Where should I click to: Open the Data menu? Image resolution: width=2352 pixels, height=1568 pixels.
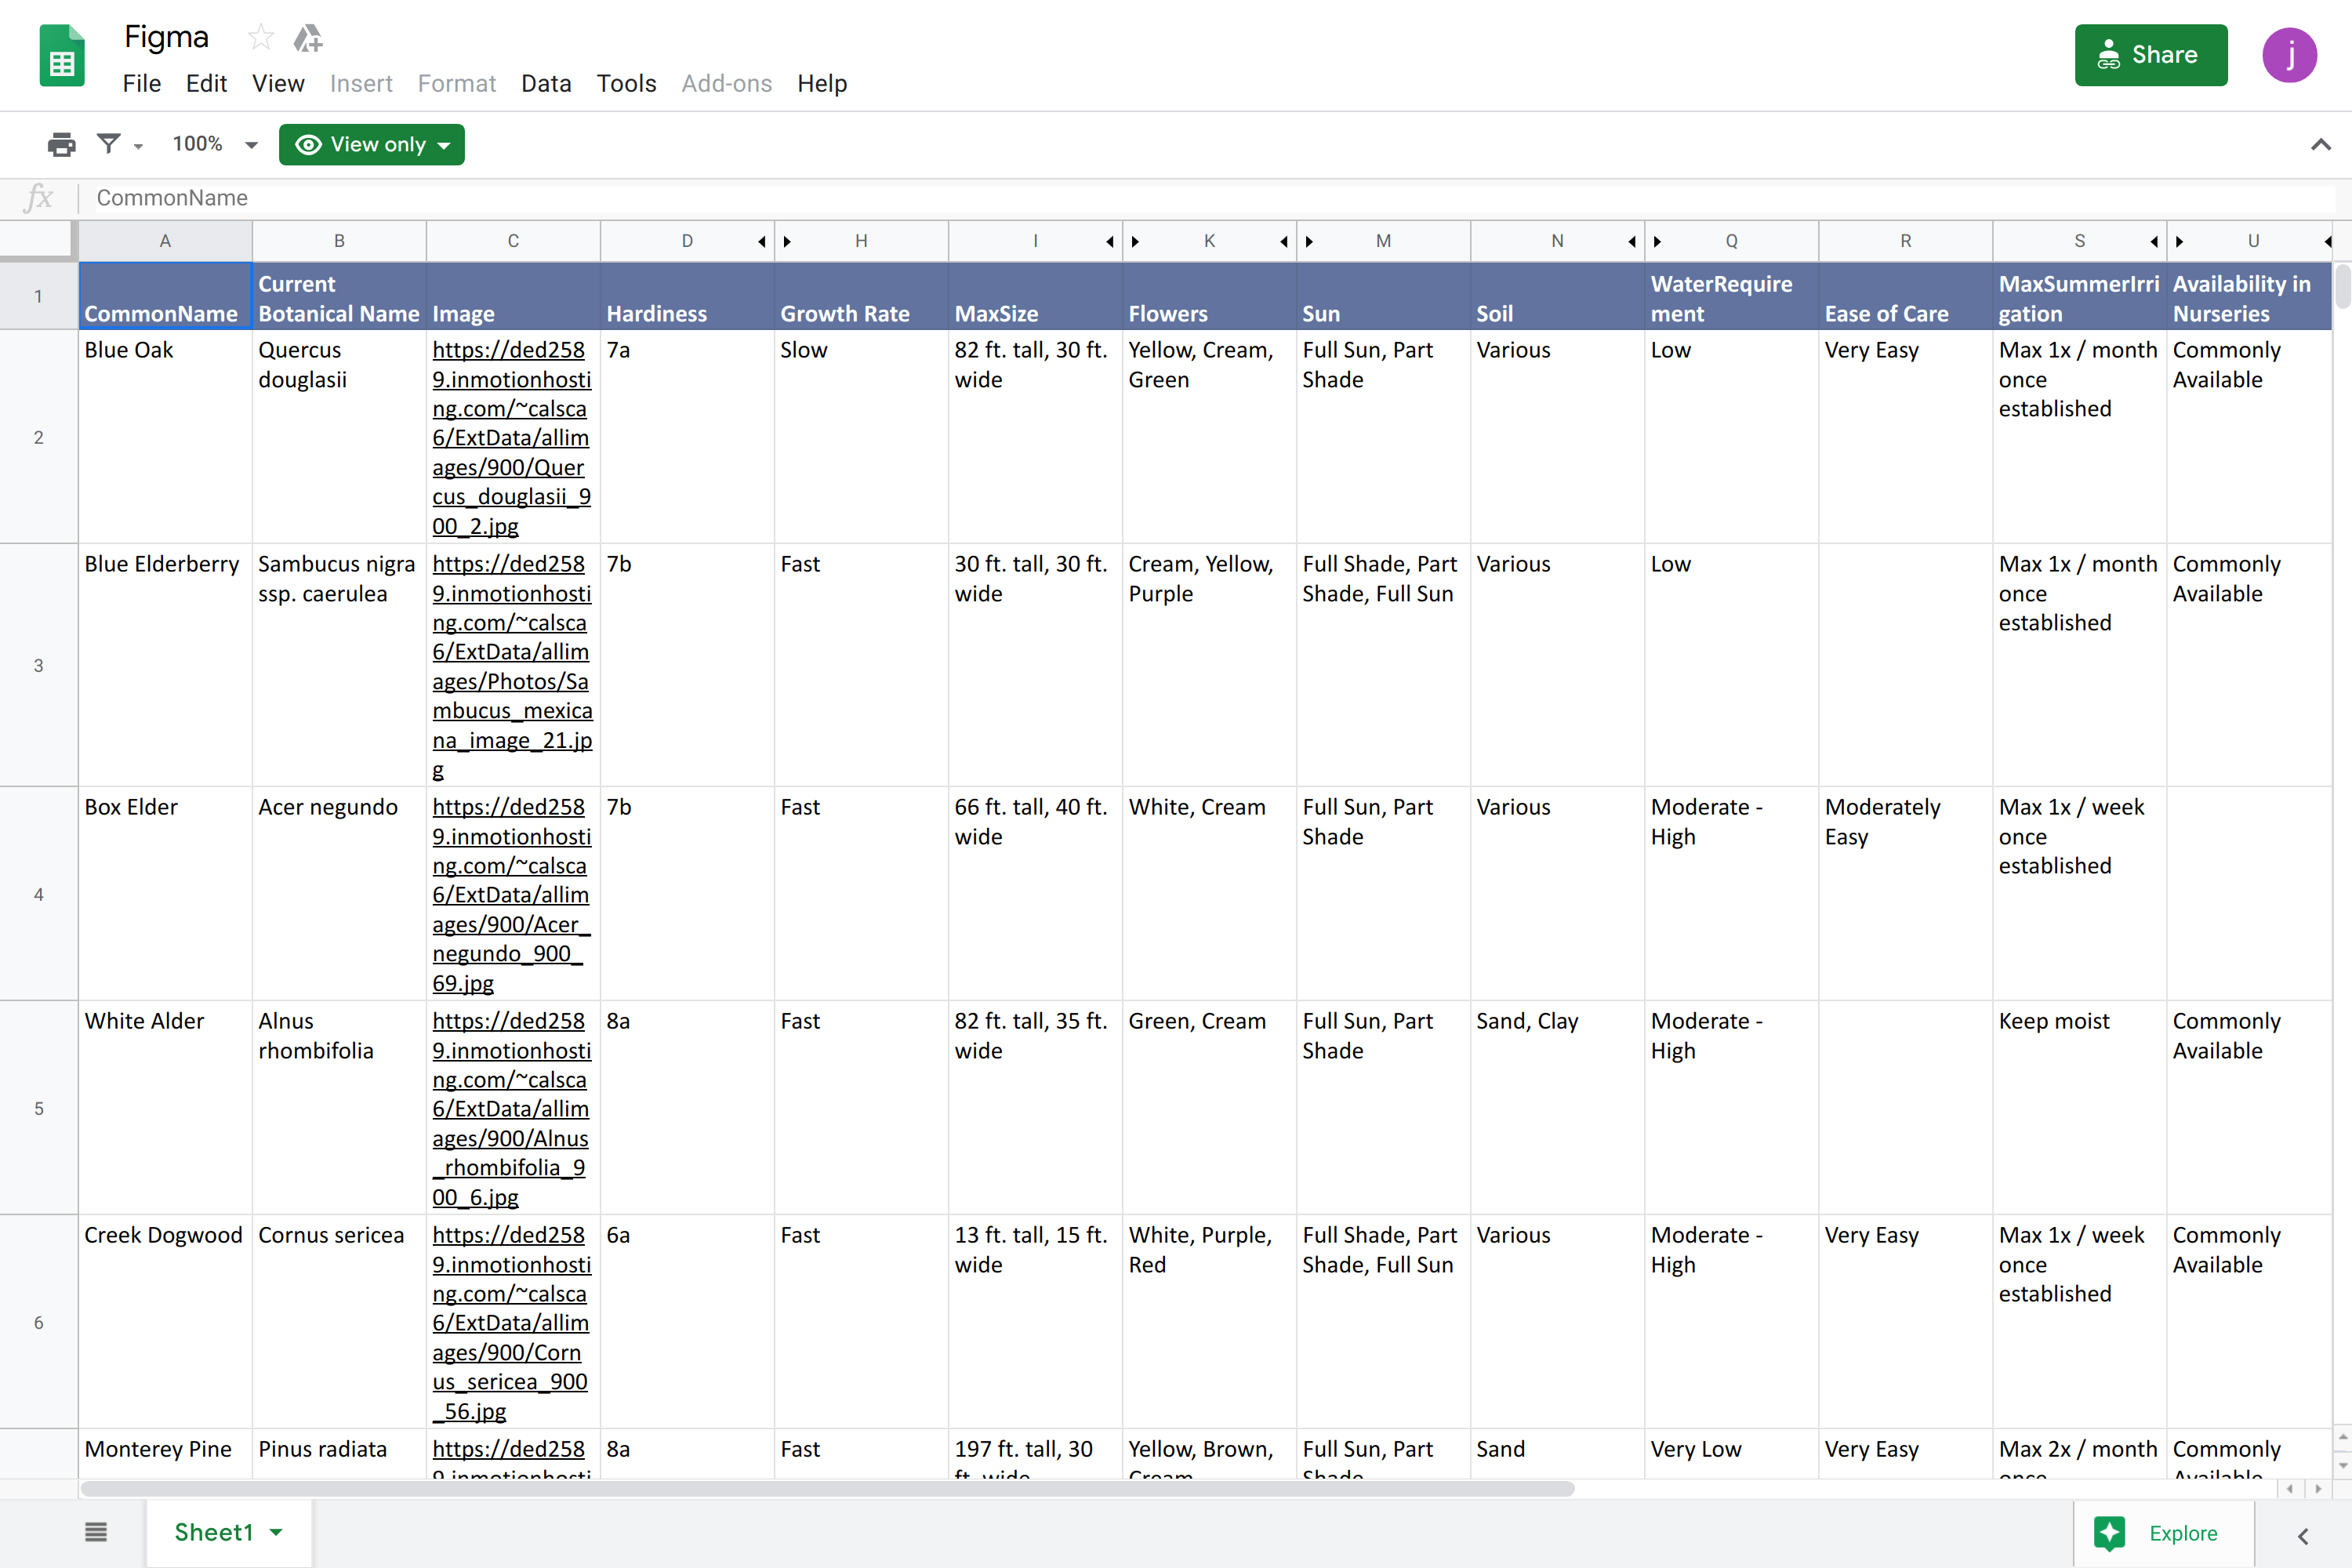[x=546, y=84]
